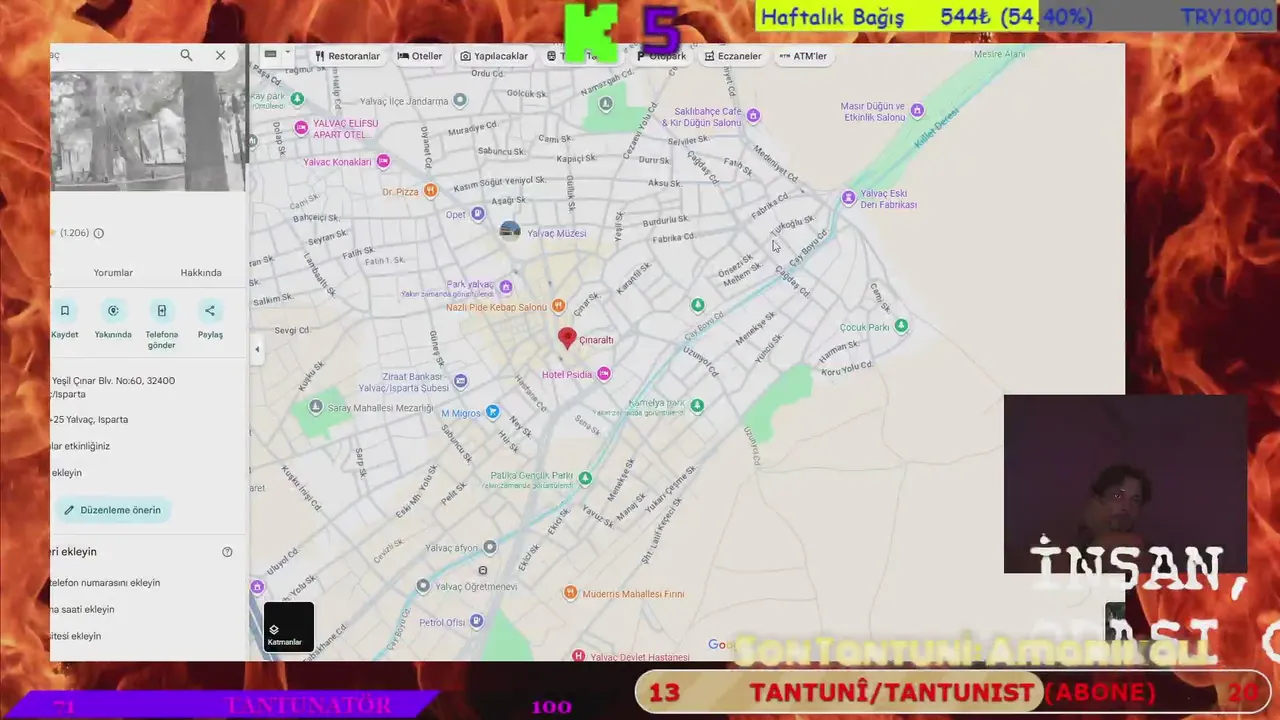Select Hotel Psidia marker

point(603,374)
